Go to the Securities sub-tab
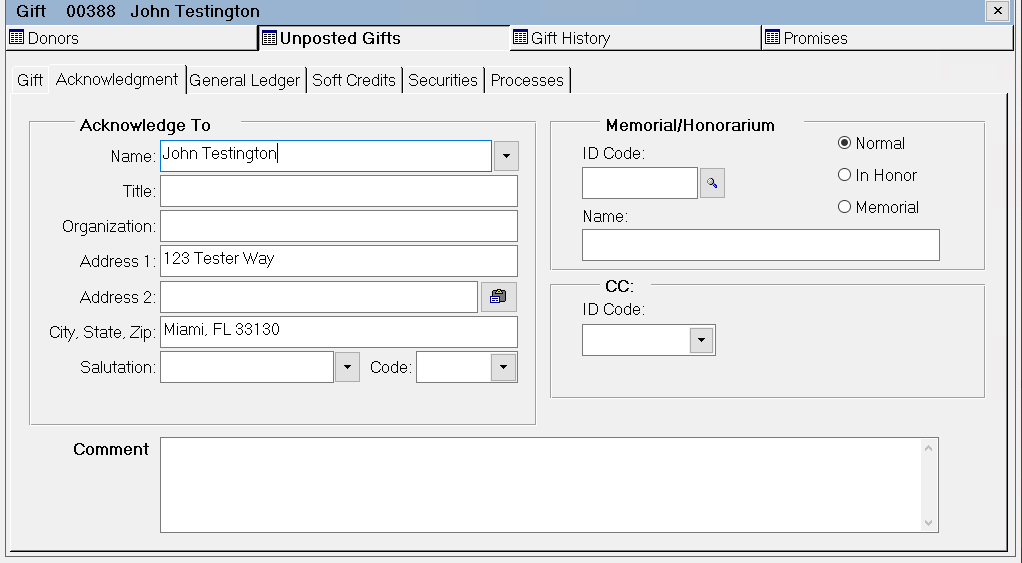 tap(443, 80)
